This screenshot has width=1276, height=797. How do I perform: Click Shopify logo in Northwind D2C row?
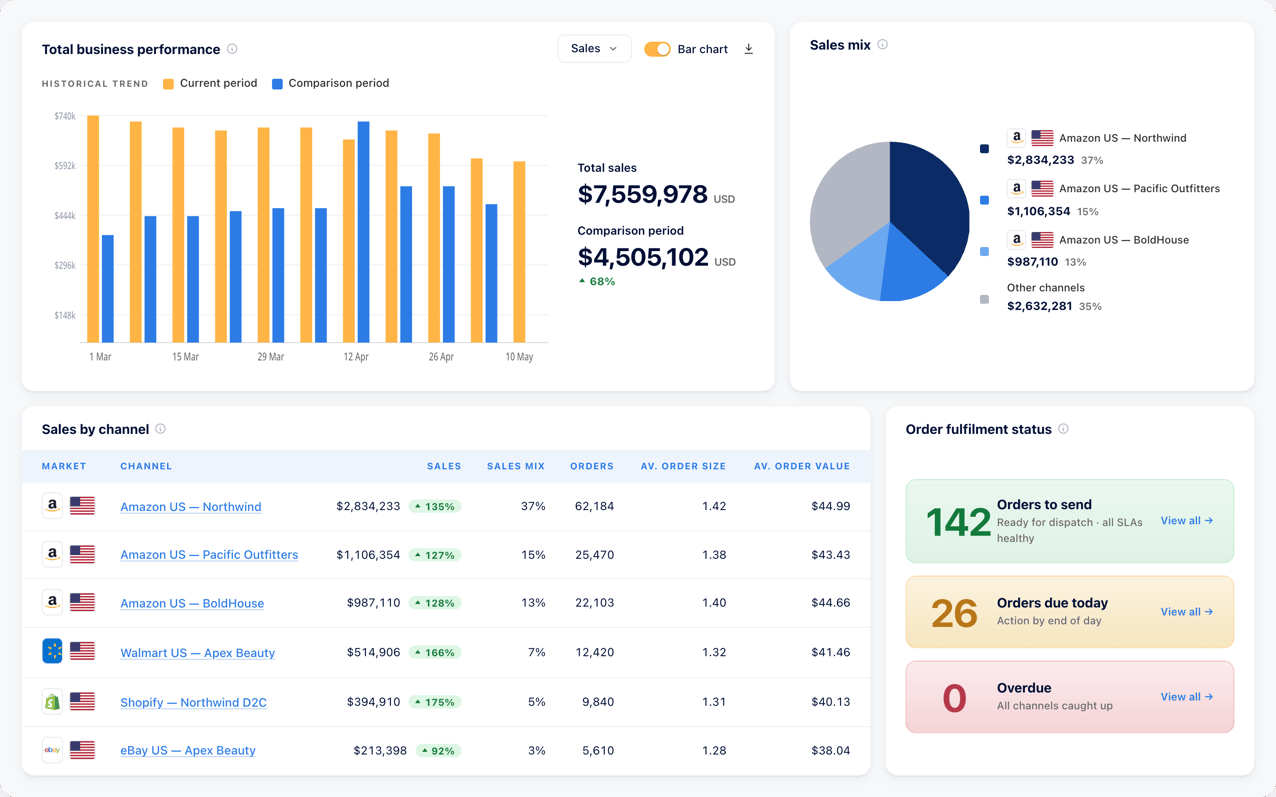coord(52,702)
